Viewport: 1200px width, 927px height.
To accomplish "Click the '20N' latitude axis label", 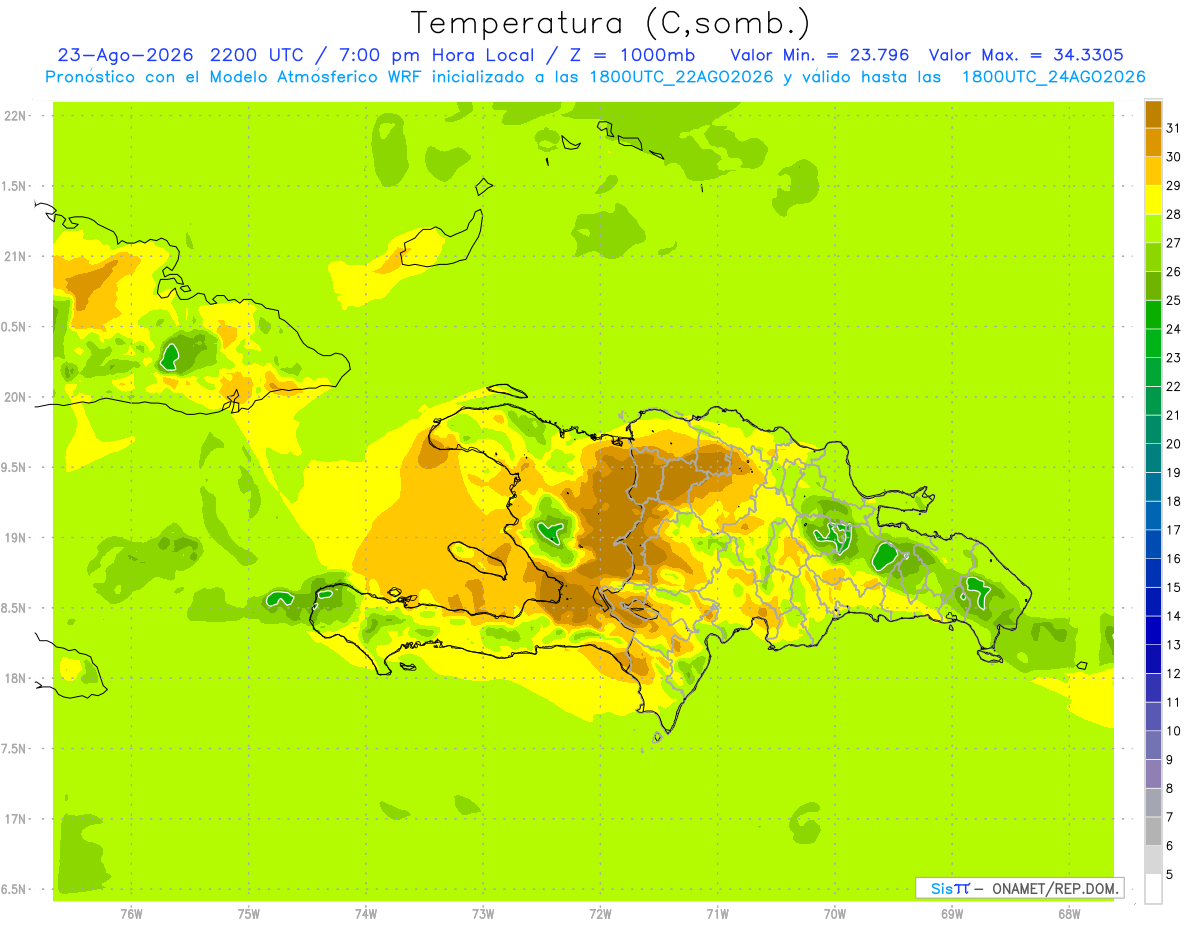I will [15, 397].
